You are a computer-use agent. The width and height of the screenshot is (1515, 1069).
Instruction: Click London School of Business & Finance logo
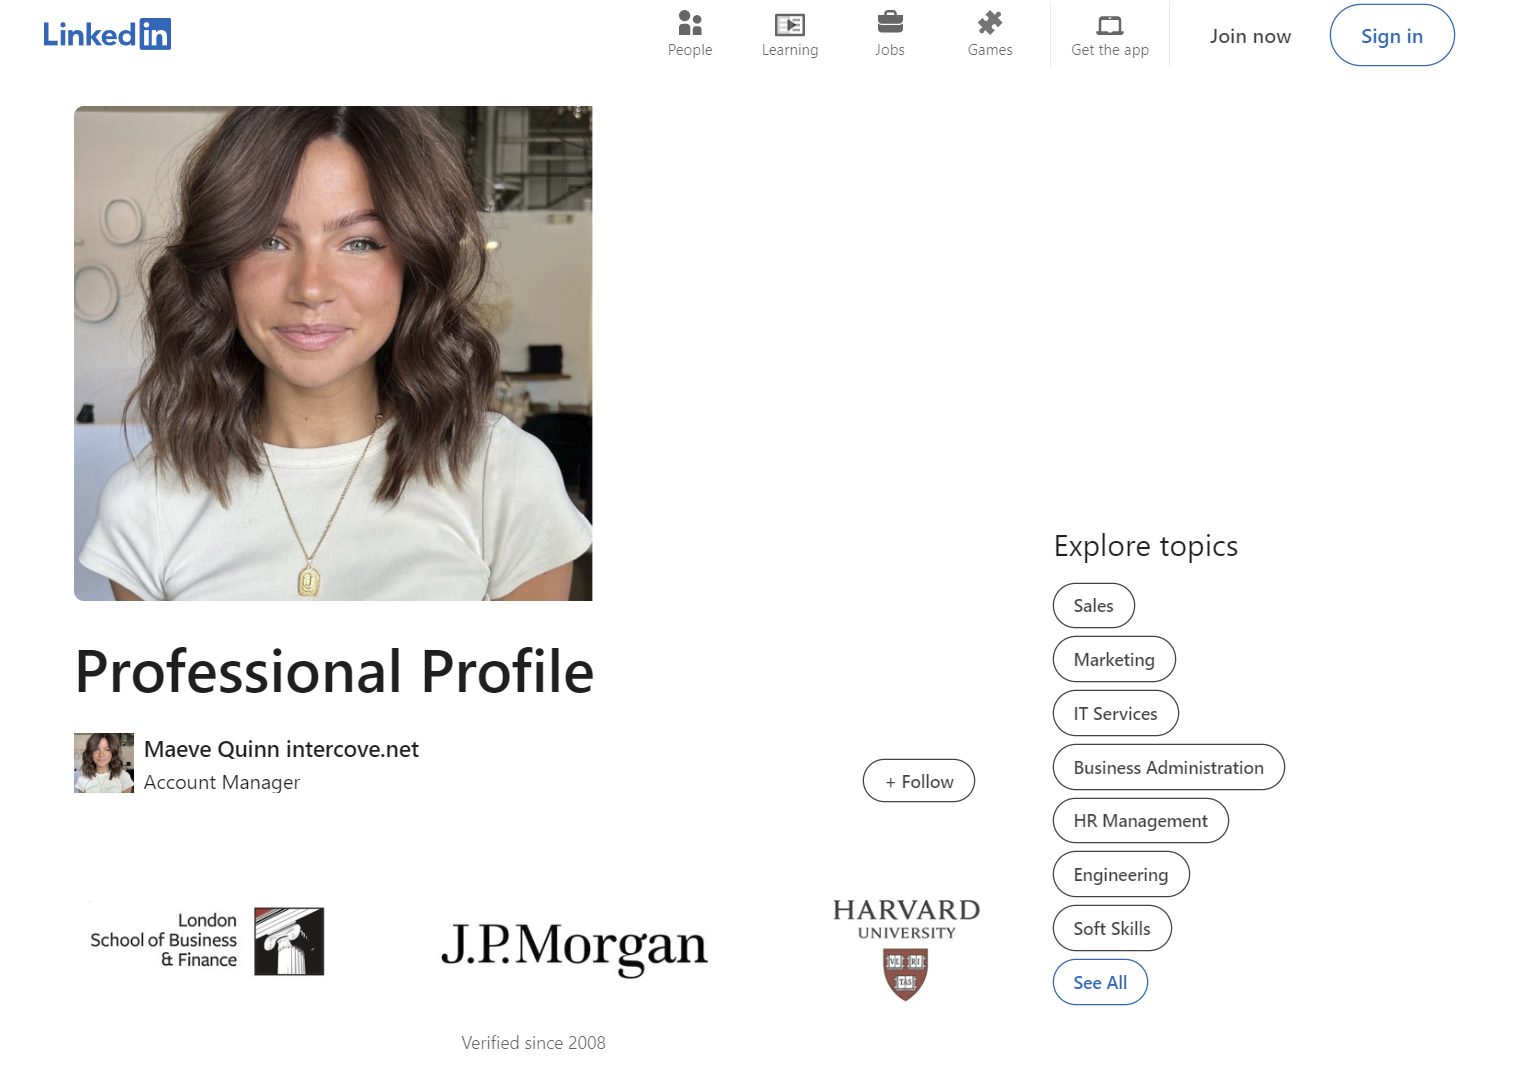click(x=207, y=941)
